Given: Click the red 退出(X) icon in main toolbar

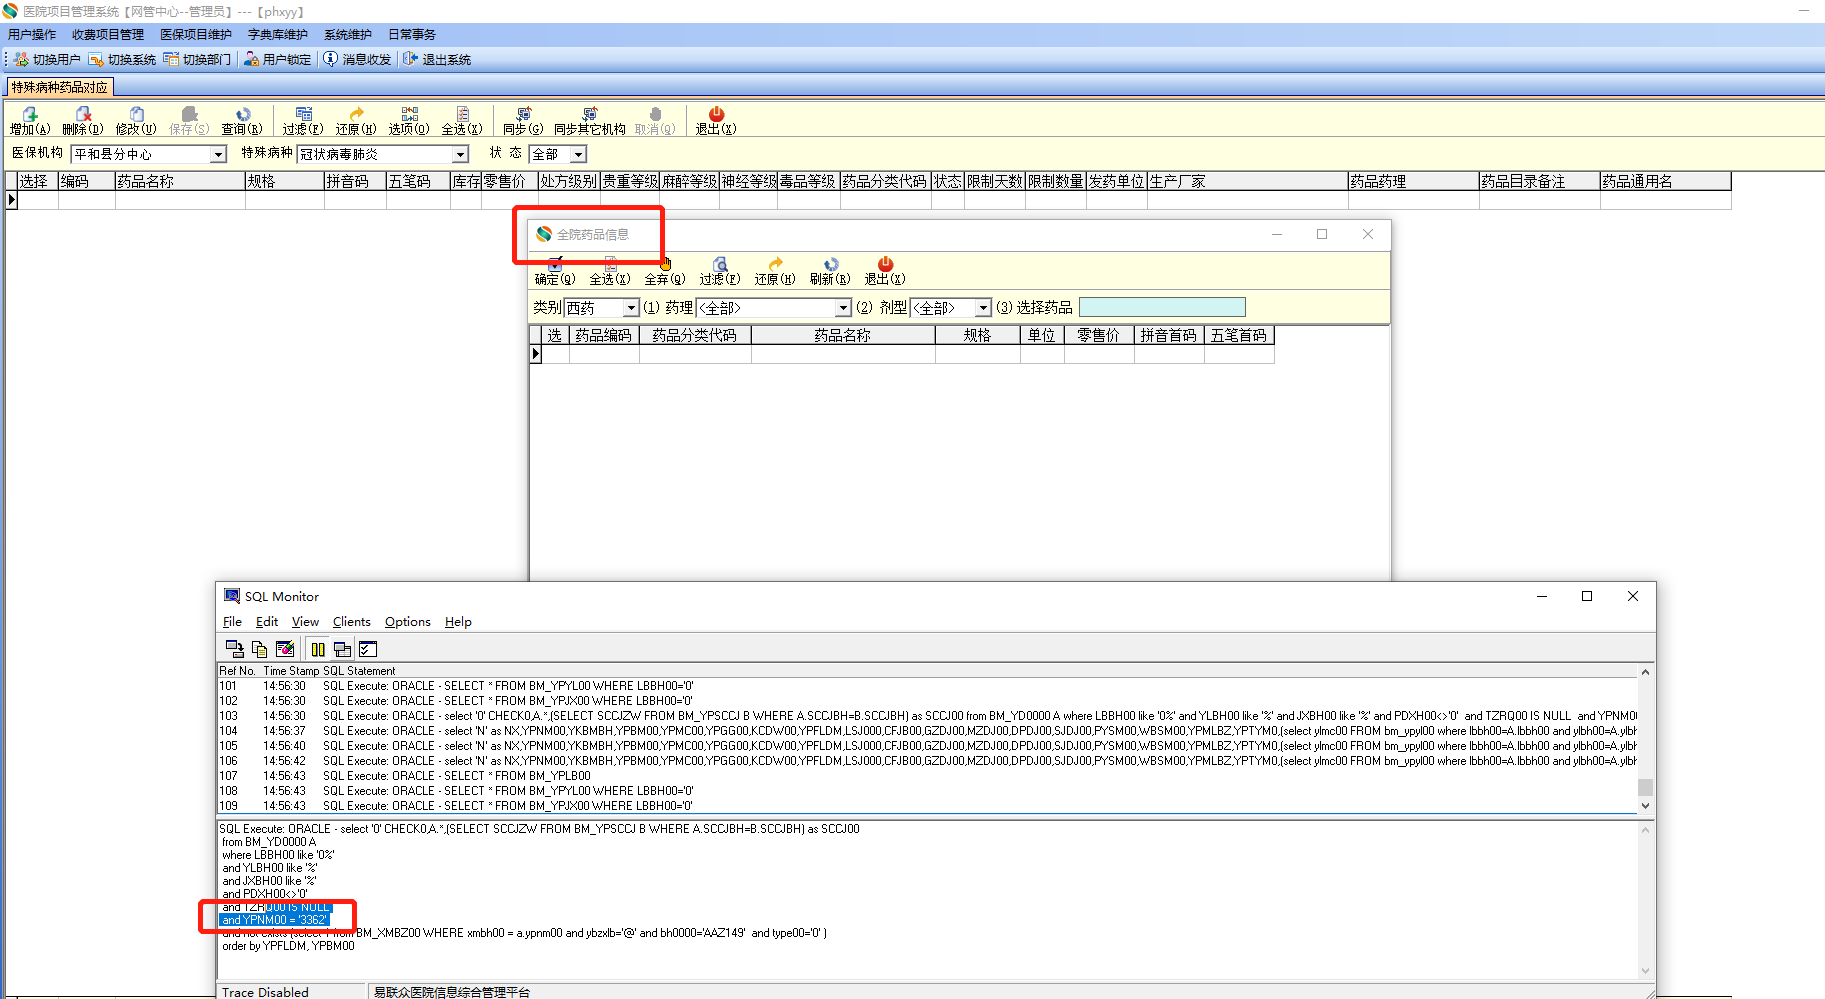Looking at the screenshot, I should click(716, 114).
